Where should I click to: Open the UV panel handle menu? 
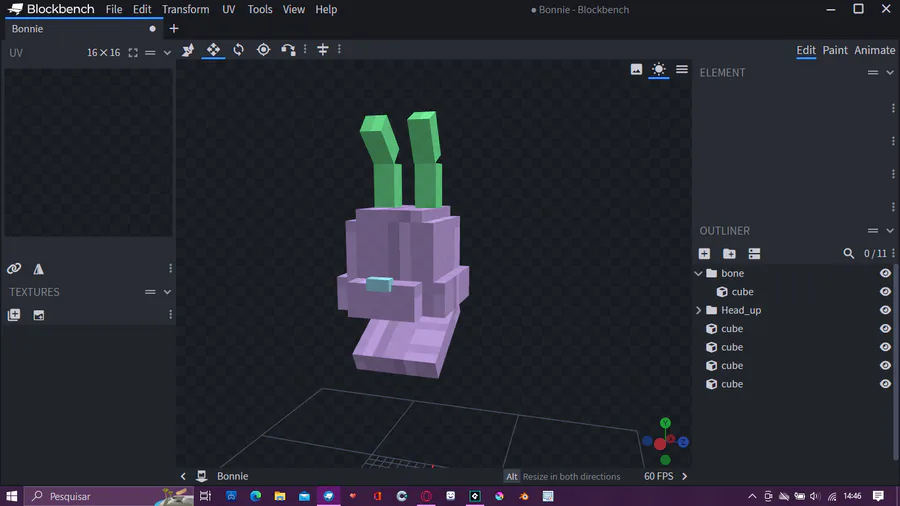click(150, 53)
